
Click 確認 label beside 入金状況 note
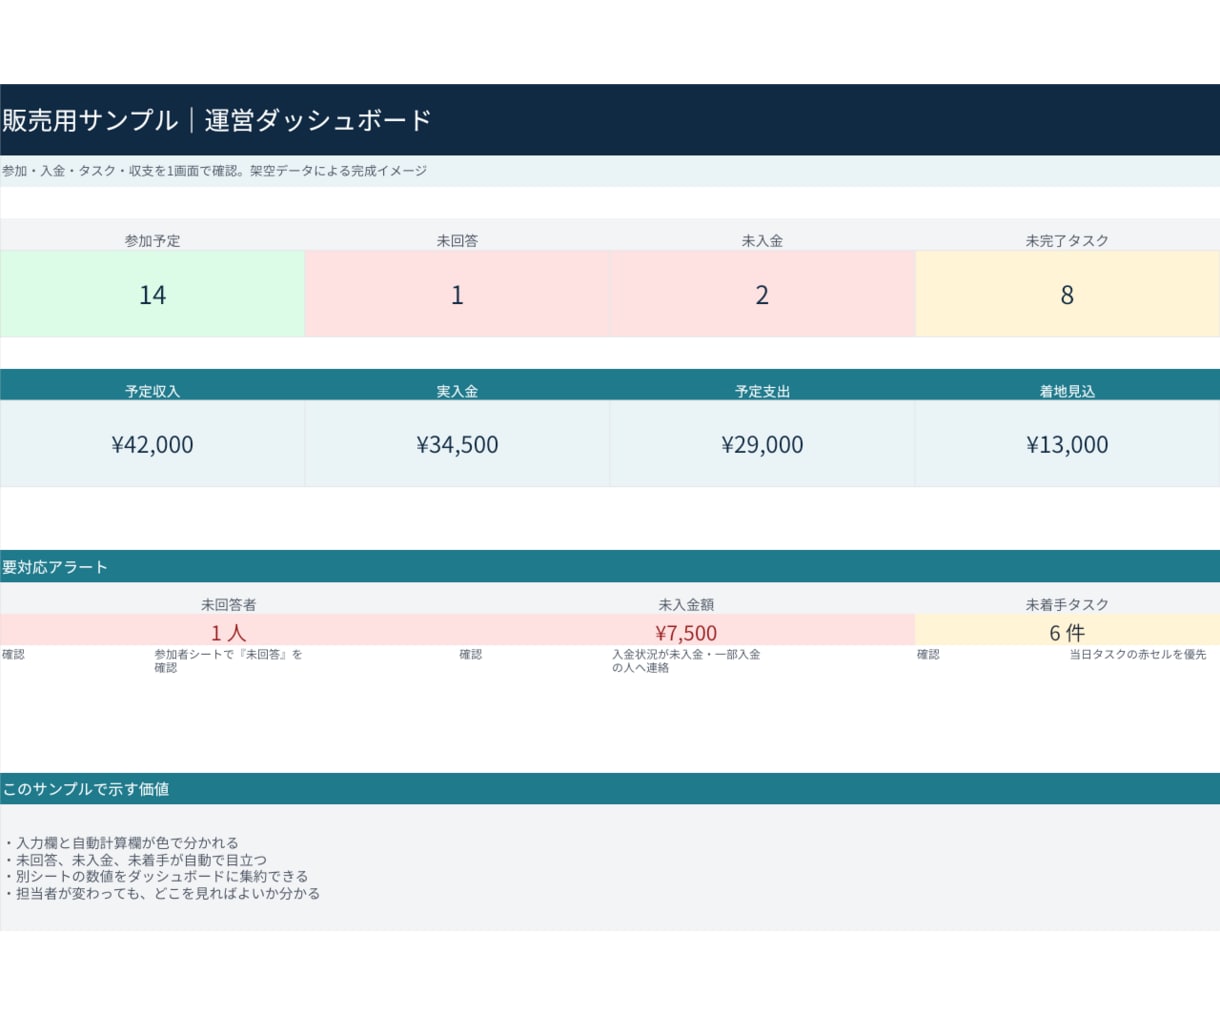pos(470,655)
